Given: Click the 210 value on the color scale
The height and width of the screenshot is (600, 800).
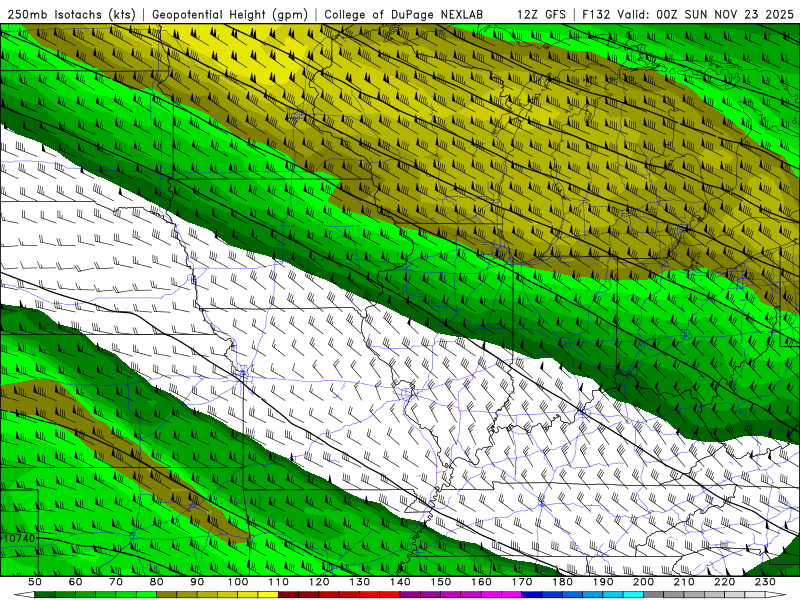Looking at the screenshot, I should pyautogui.click(x=684, y=582).
